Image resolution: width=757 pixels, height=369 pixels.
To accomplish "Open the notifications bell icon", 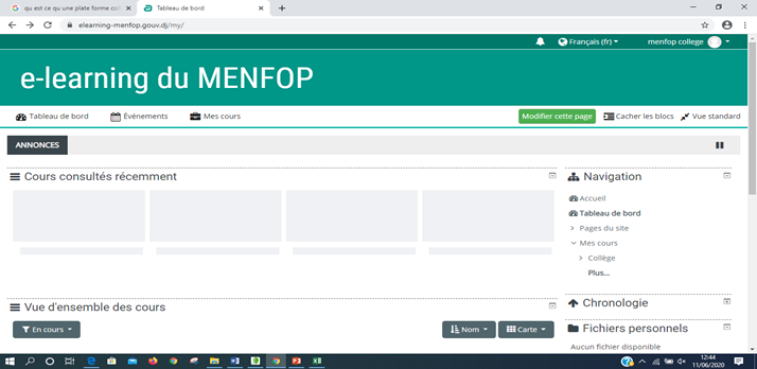I will point(540,42).
